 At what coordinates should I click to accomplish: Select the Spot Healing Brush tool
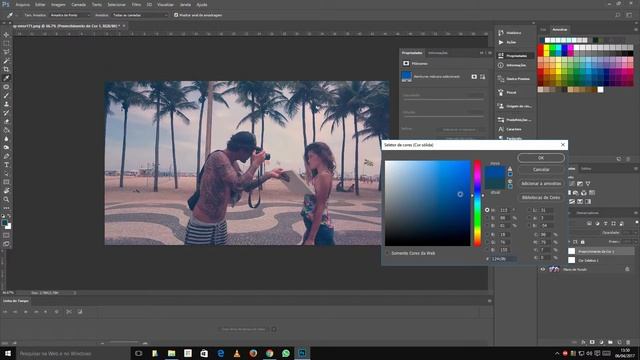(x=6, y=87)
